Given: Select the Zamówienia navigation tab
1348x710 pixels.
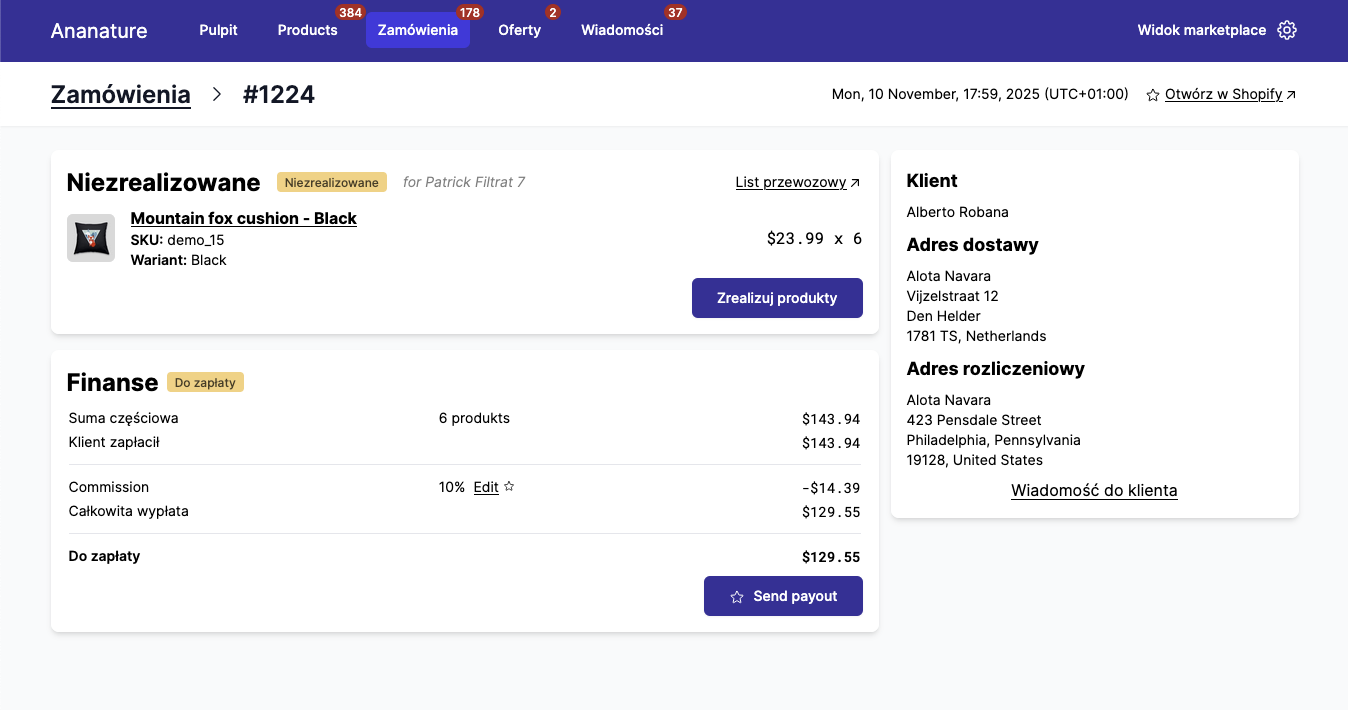Looking at the screenshot, I should 417,30.
